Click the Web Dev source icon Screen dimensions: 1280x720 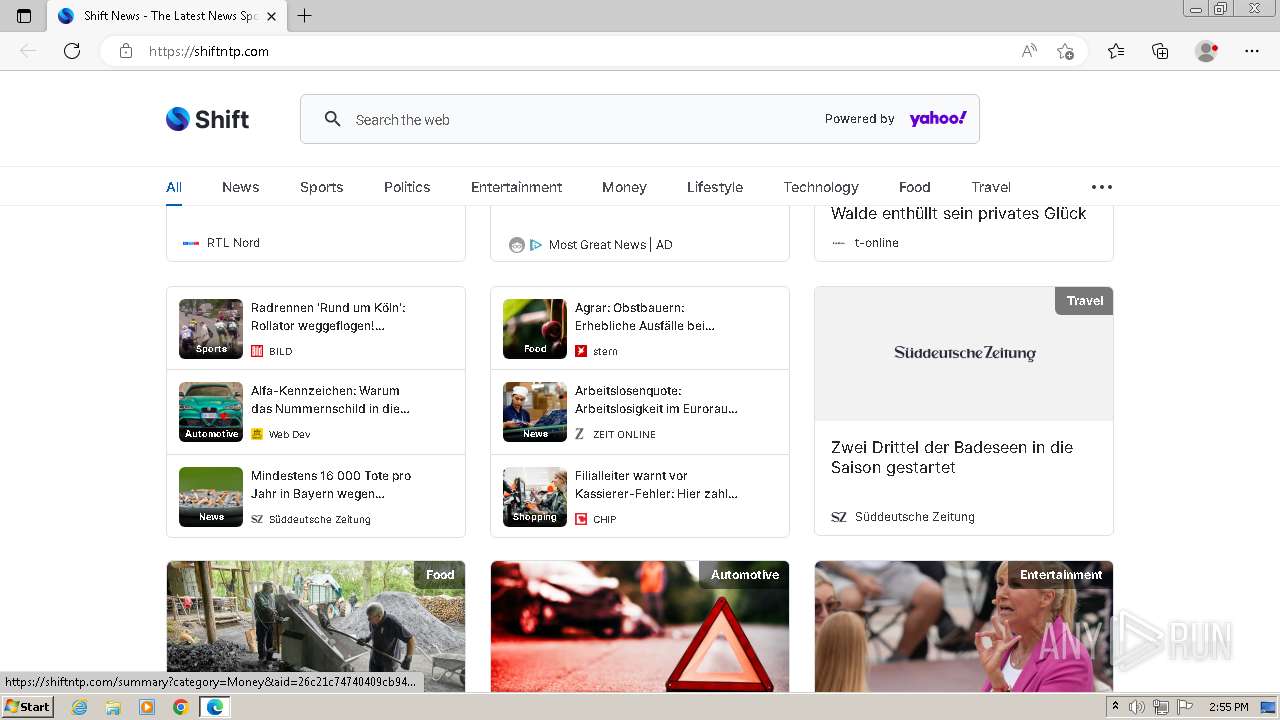[257, 434]
